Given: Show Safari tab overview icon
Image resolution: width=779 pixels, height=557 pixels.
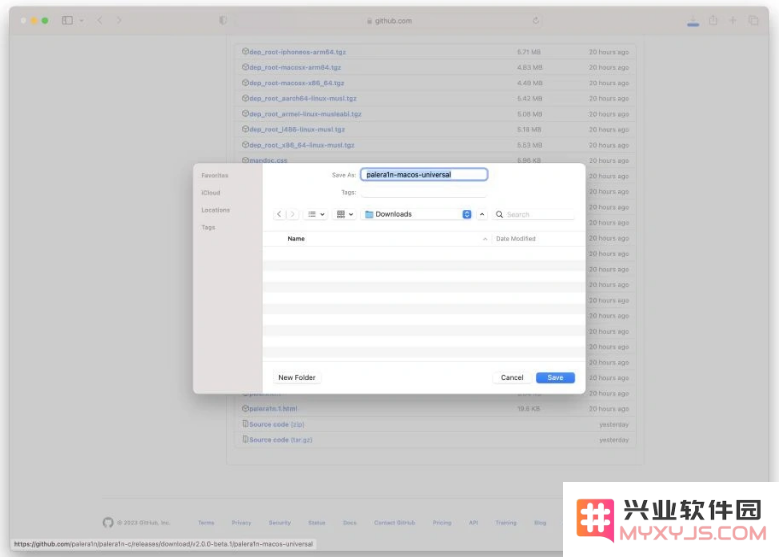Looking at the screenshot, I should click(x=754, y=20).
